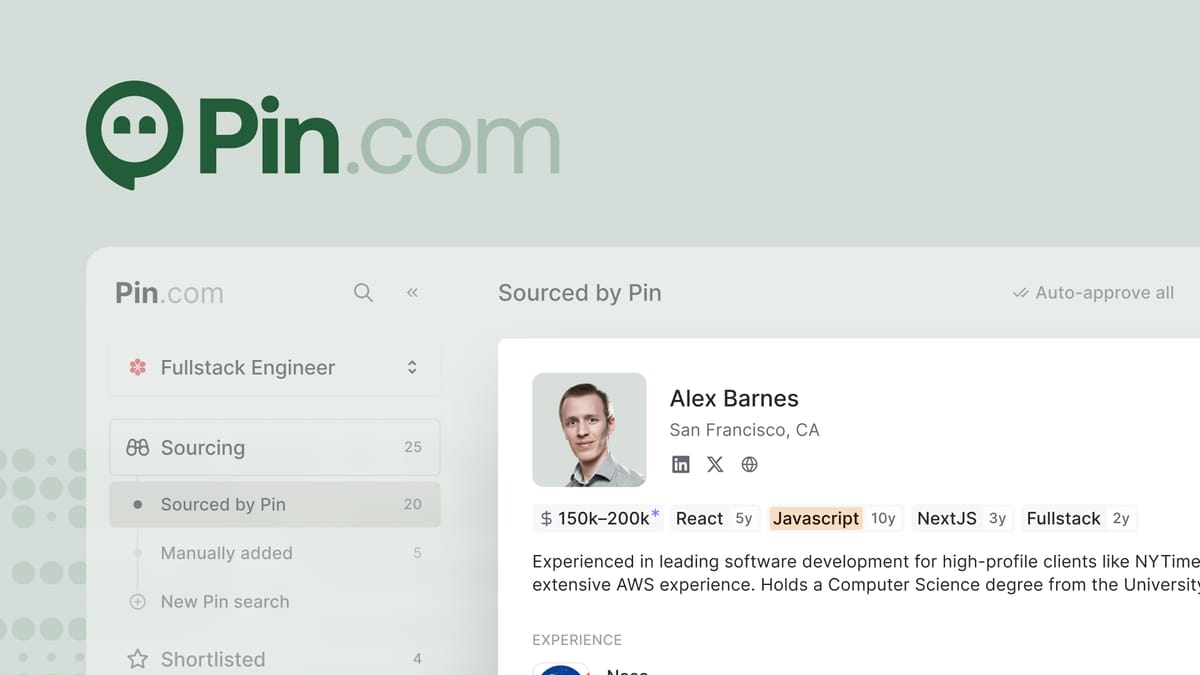Image resolution: width=1200 pixels, height=675 pixels.
Task: Collapse the sidebar using the double chevron
Action: tap(412, 292)
